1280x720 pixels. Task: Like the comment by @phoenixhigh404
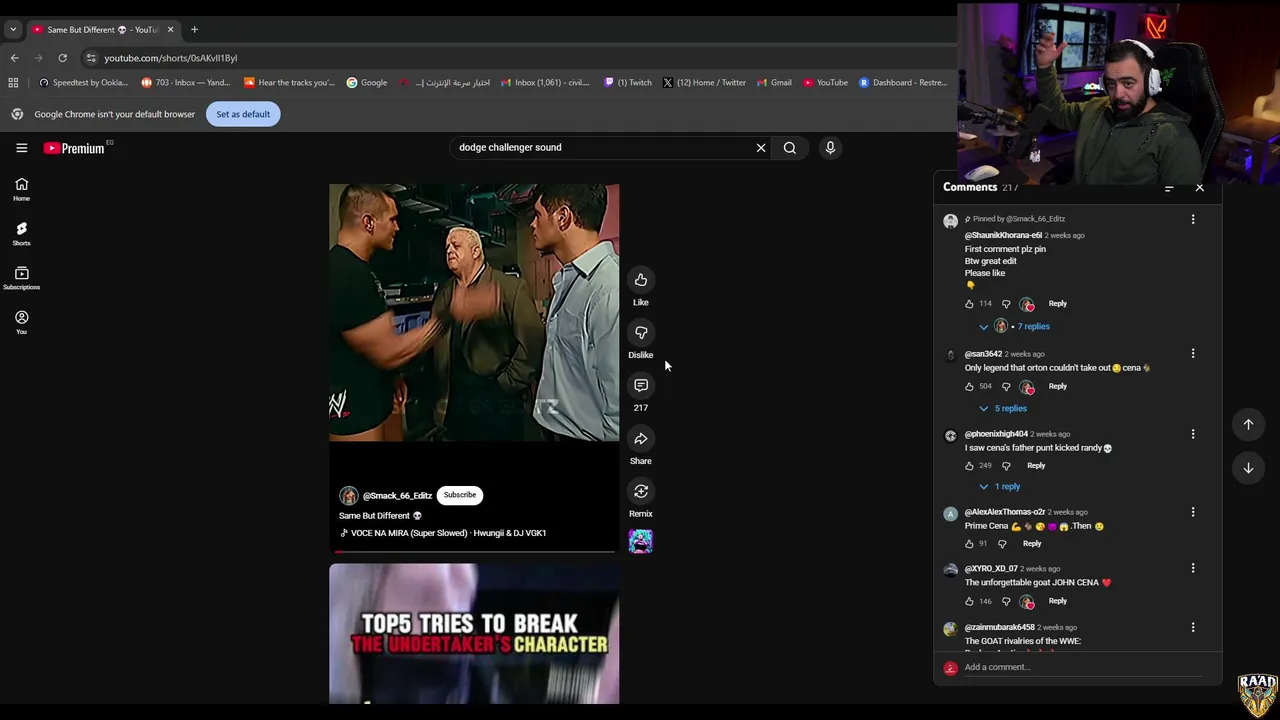(x=969, y=466)
